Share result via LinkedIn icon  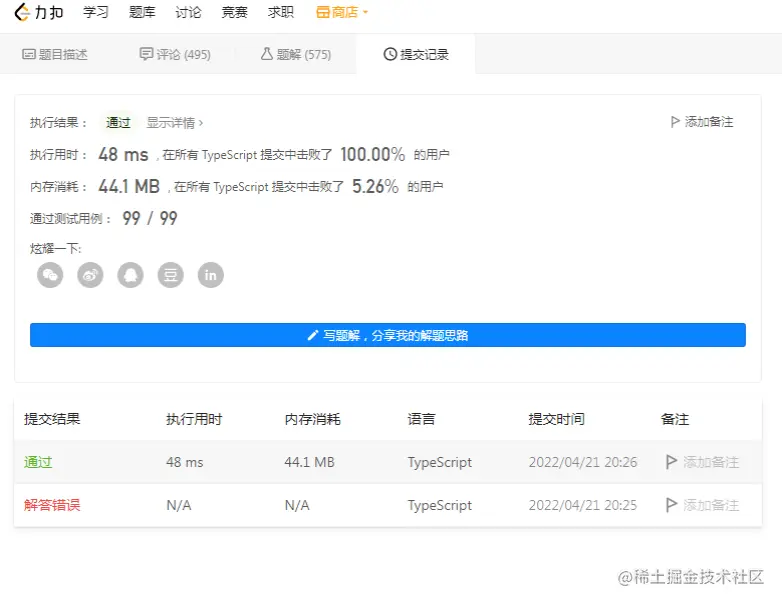coord(210,275)
